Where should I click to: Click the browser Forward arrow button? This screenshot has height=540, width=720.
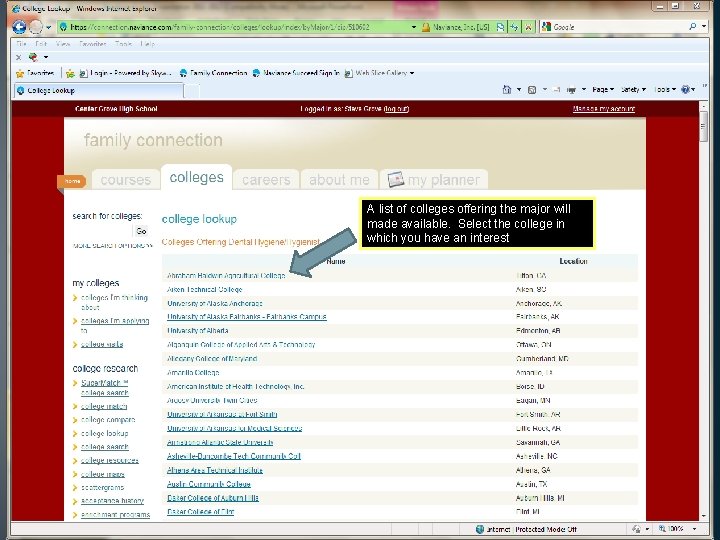click(x=36, y=27)
